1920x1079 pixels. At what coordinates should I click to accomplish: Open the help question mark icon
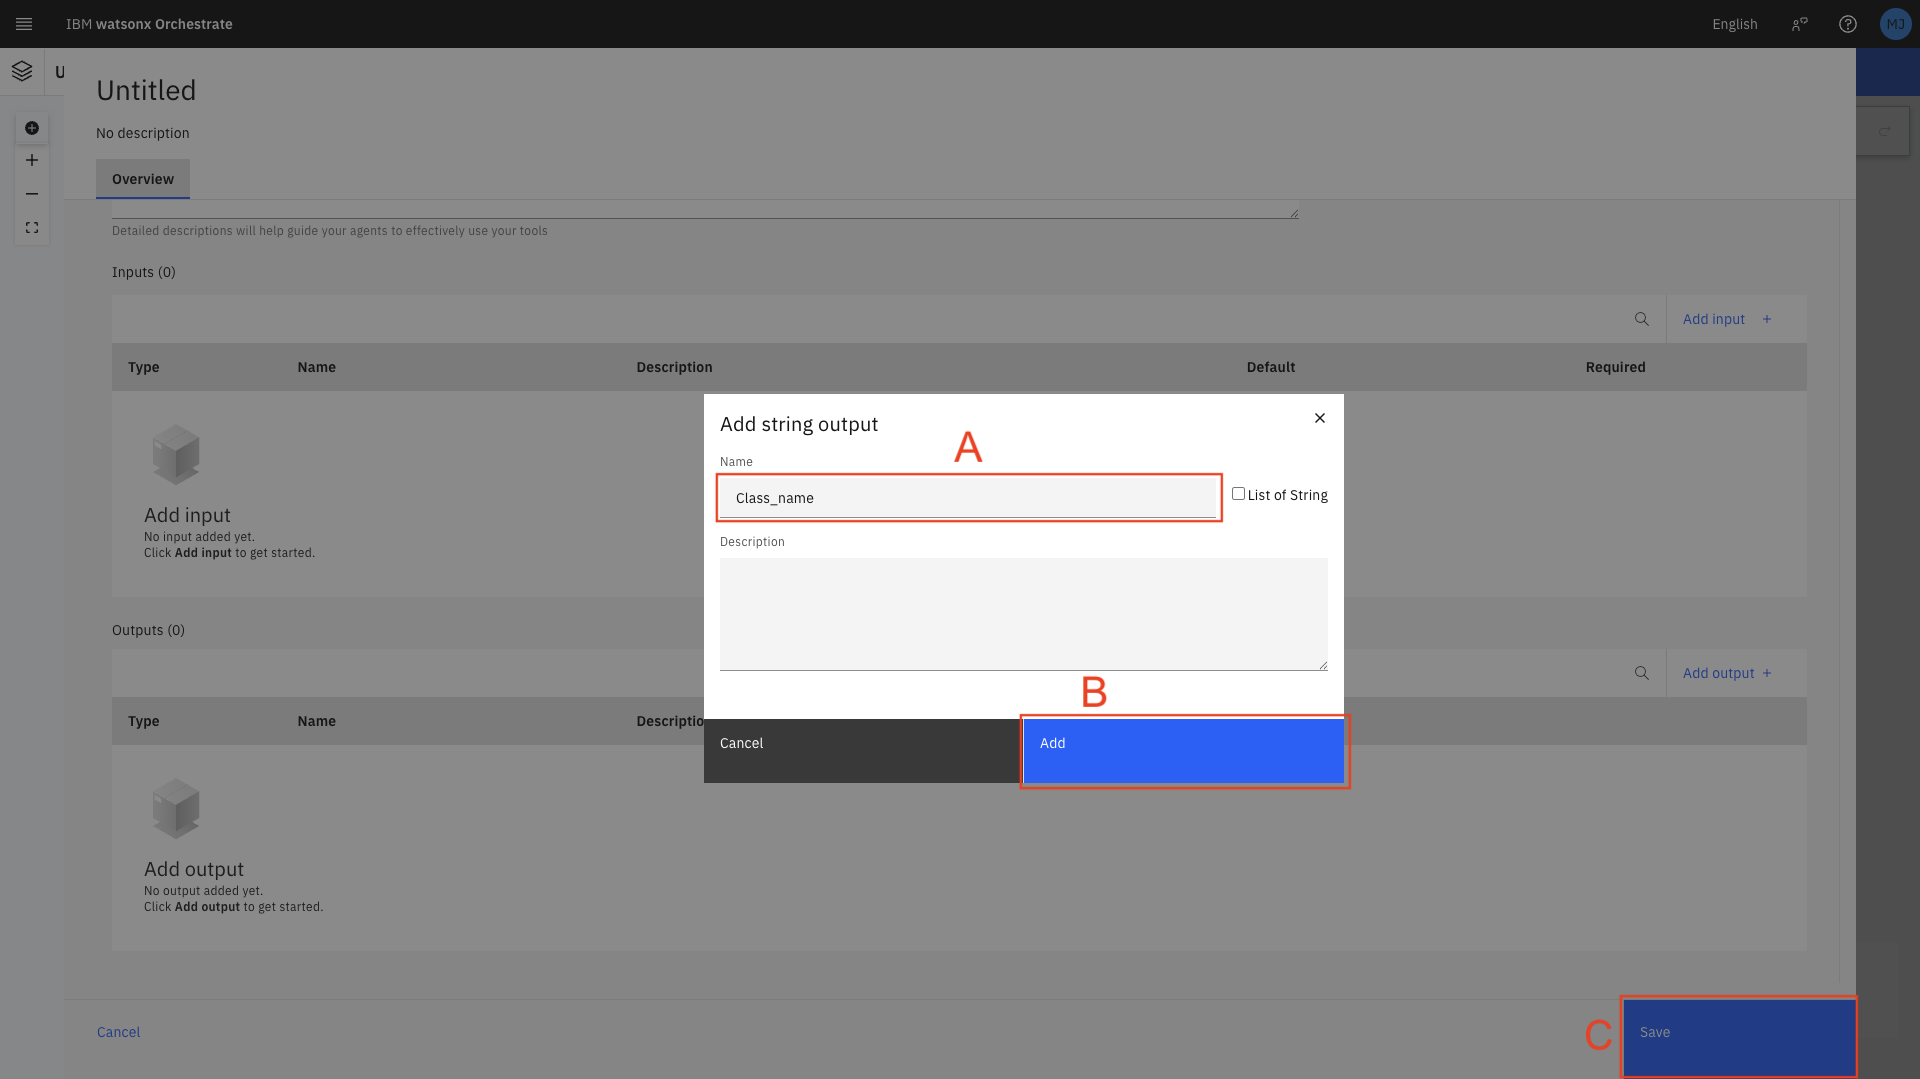point(1848,24)
